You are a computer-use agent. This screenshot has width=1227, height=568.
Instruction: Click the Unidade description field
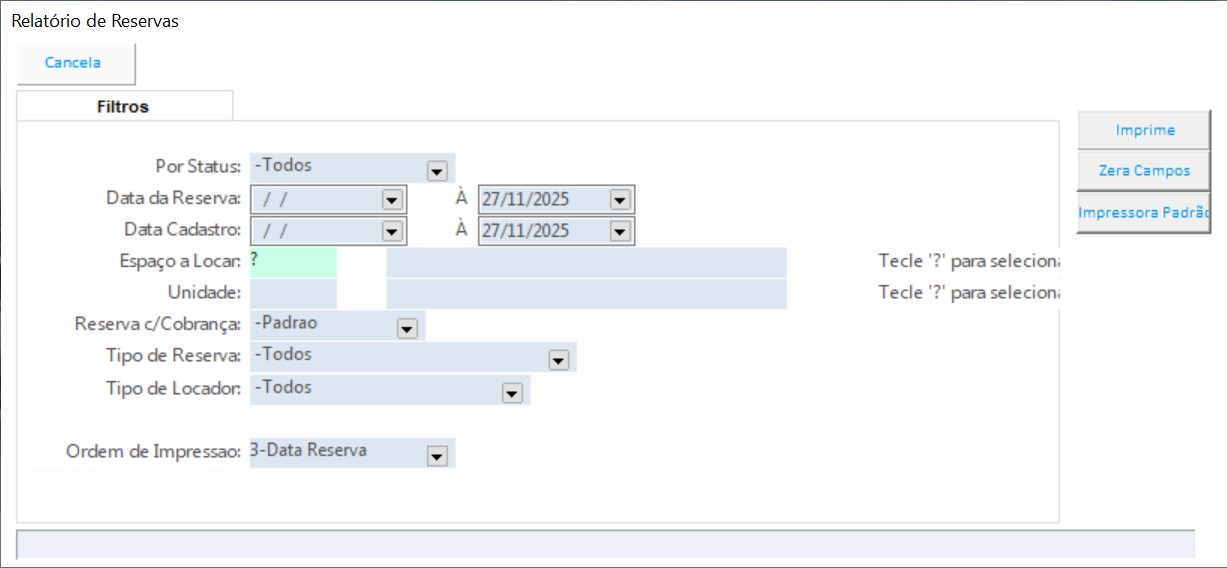coord(586,294)
